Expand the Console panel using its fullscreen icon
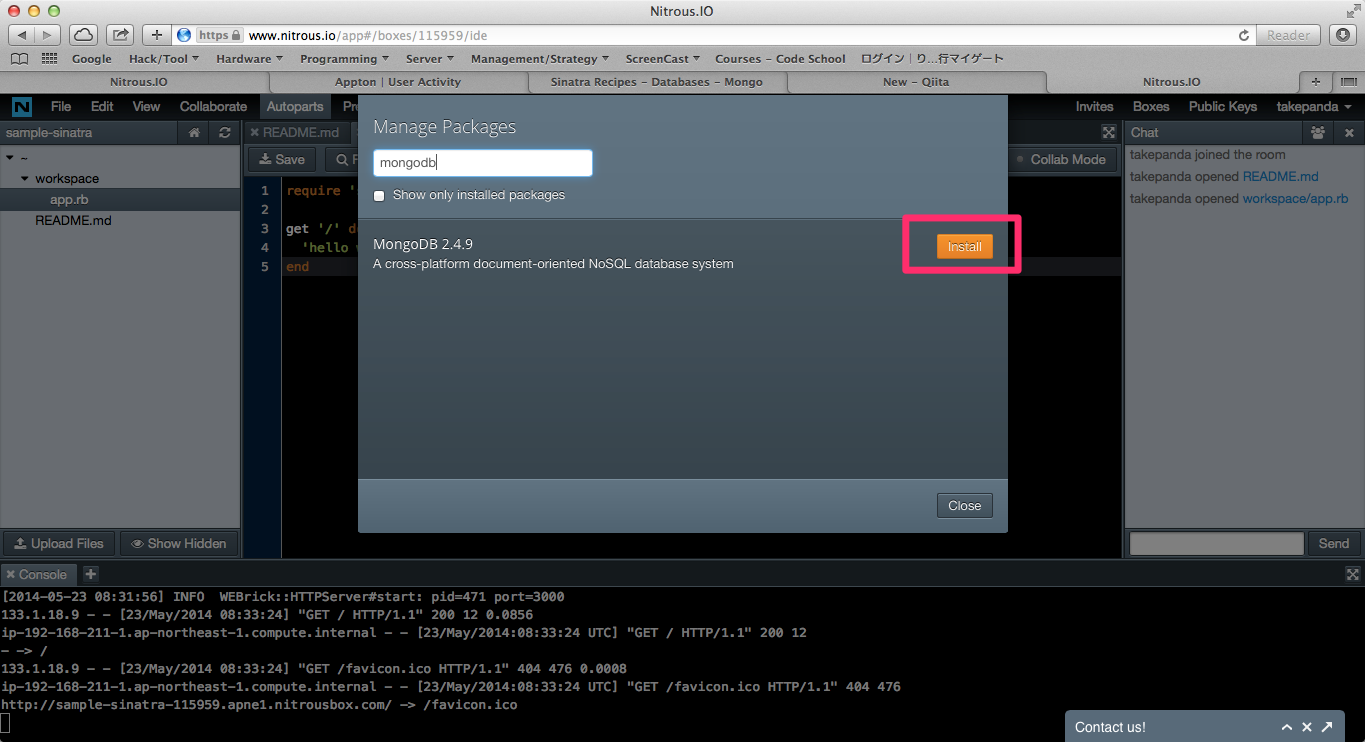This screenshot has height=742, width=1365. pyautogui.click(x=1352, y=573)
